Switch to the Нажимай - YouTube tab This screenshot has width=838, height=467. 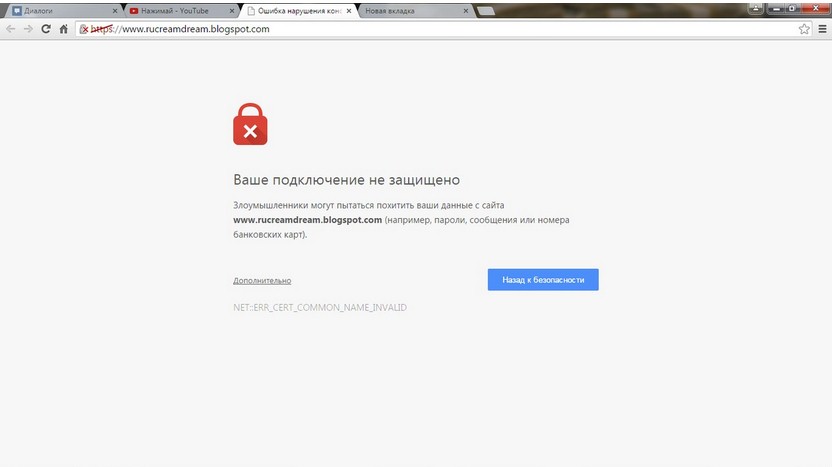point(180,11)
